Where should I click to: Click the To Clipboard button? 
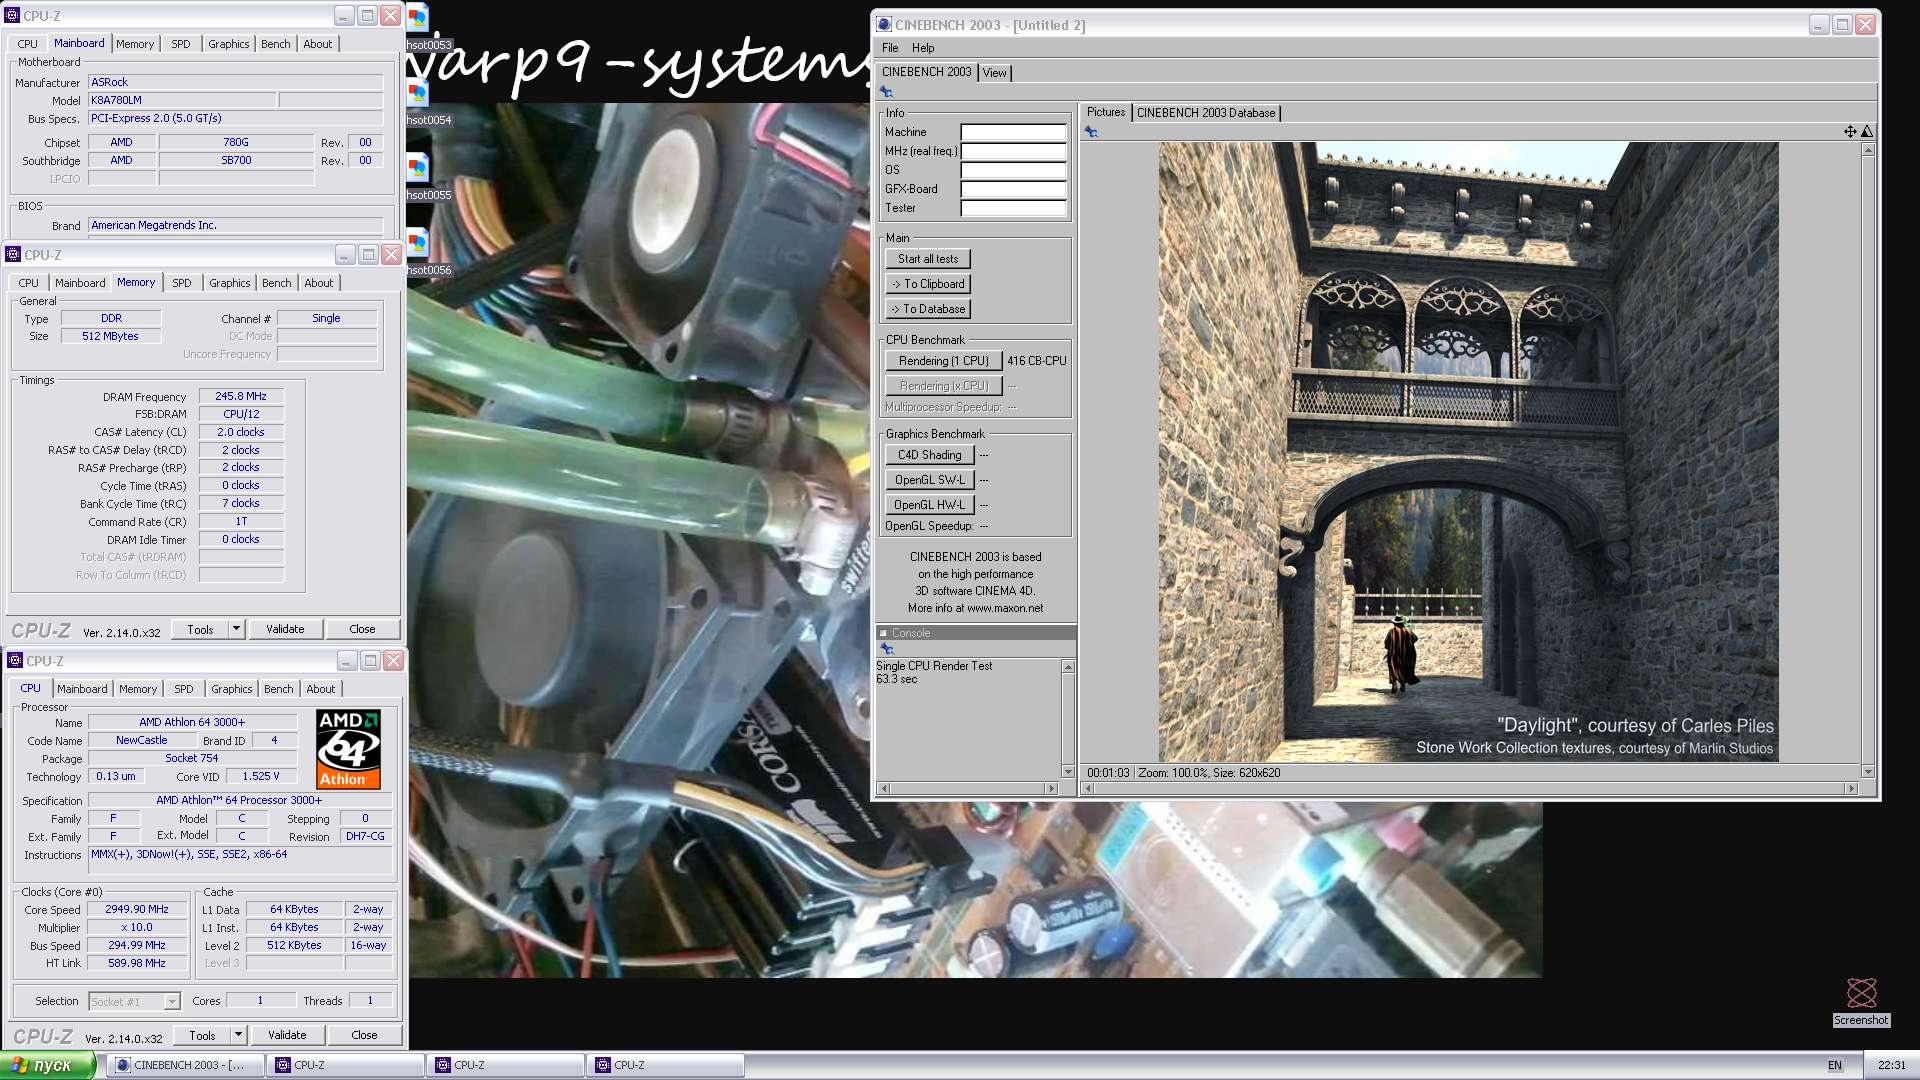(x=928, y=284)
